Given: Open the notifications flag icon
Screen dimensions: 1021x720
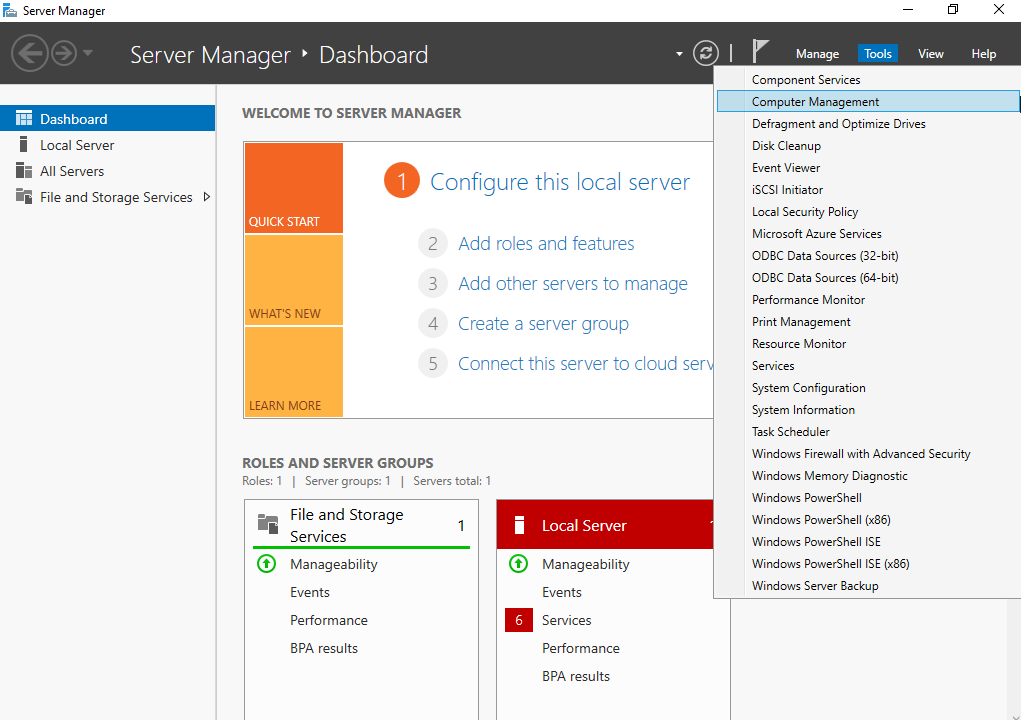Looking at the screenshot, I should pos(760,51).
